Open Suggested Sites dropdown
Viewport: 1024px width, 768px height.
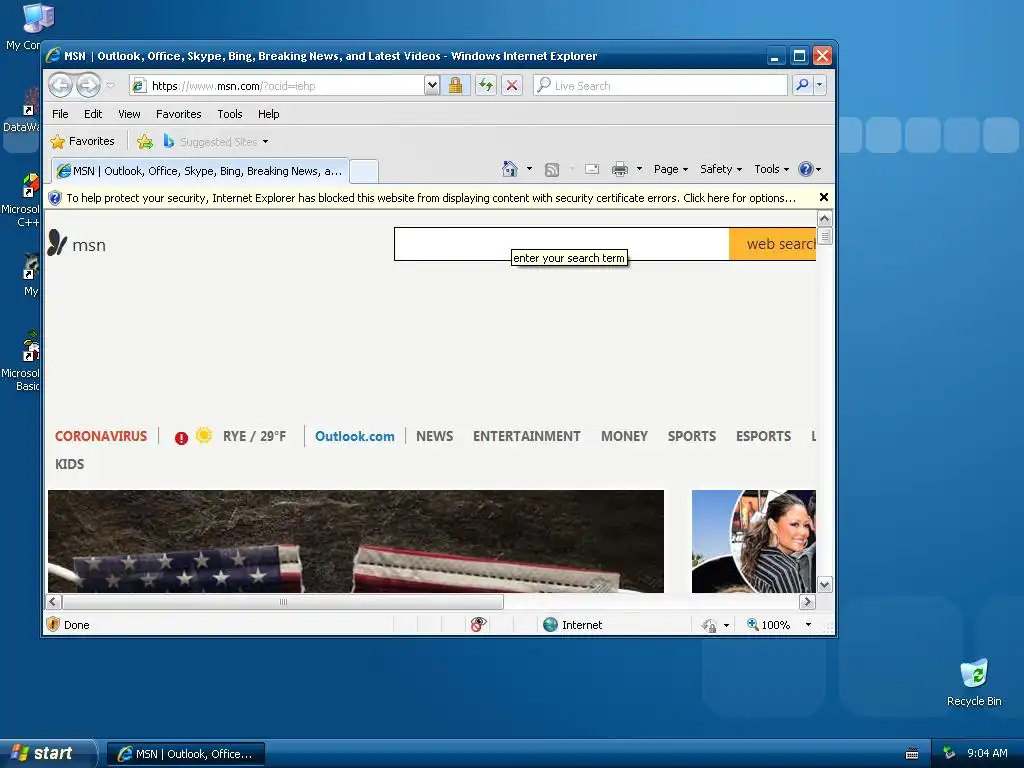[x=216, y=141]
